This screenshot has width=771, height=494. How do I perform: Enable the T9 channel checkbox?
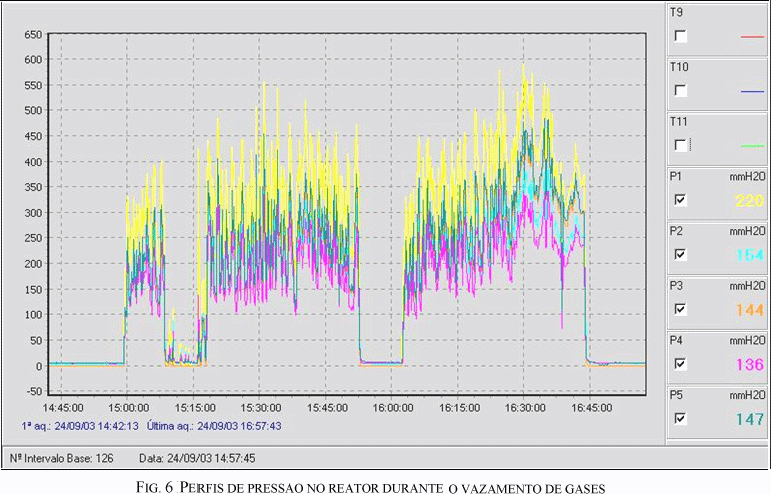click(x=681, y=36)
